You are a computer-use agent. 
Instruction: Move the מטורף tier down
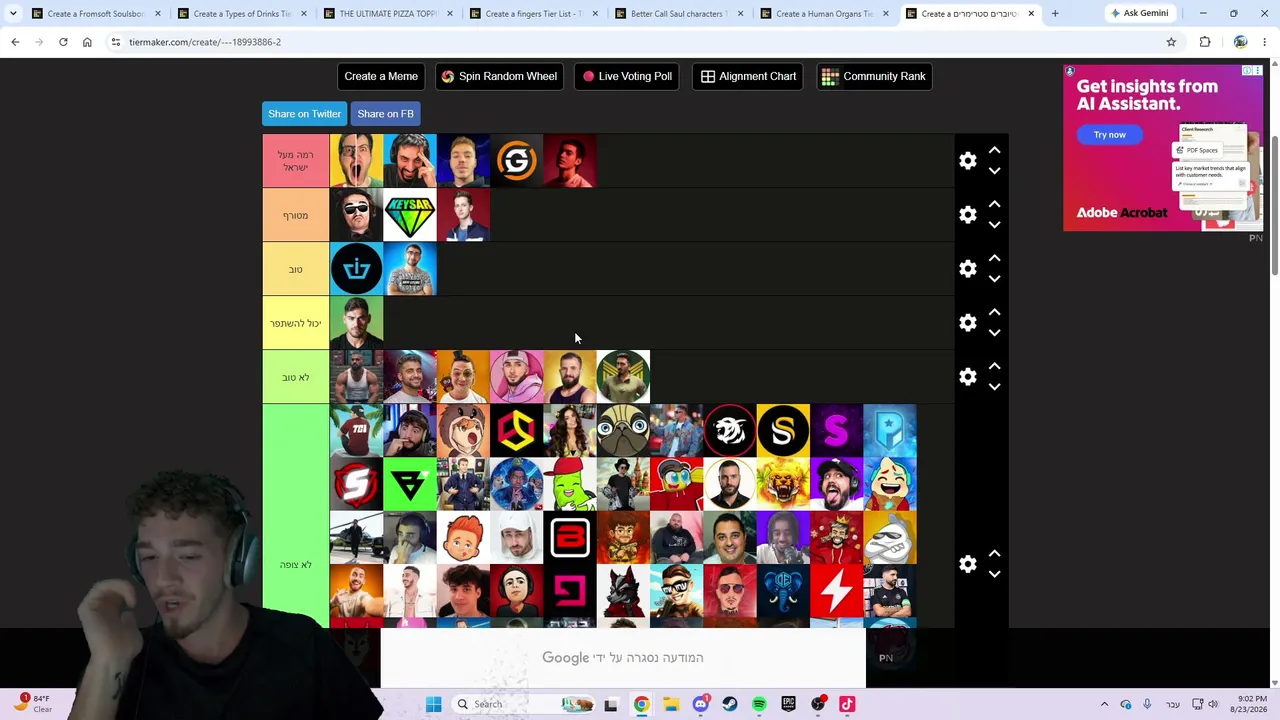coord(994,226)
